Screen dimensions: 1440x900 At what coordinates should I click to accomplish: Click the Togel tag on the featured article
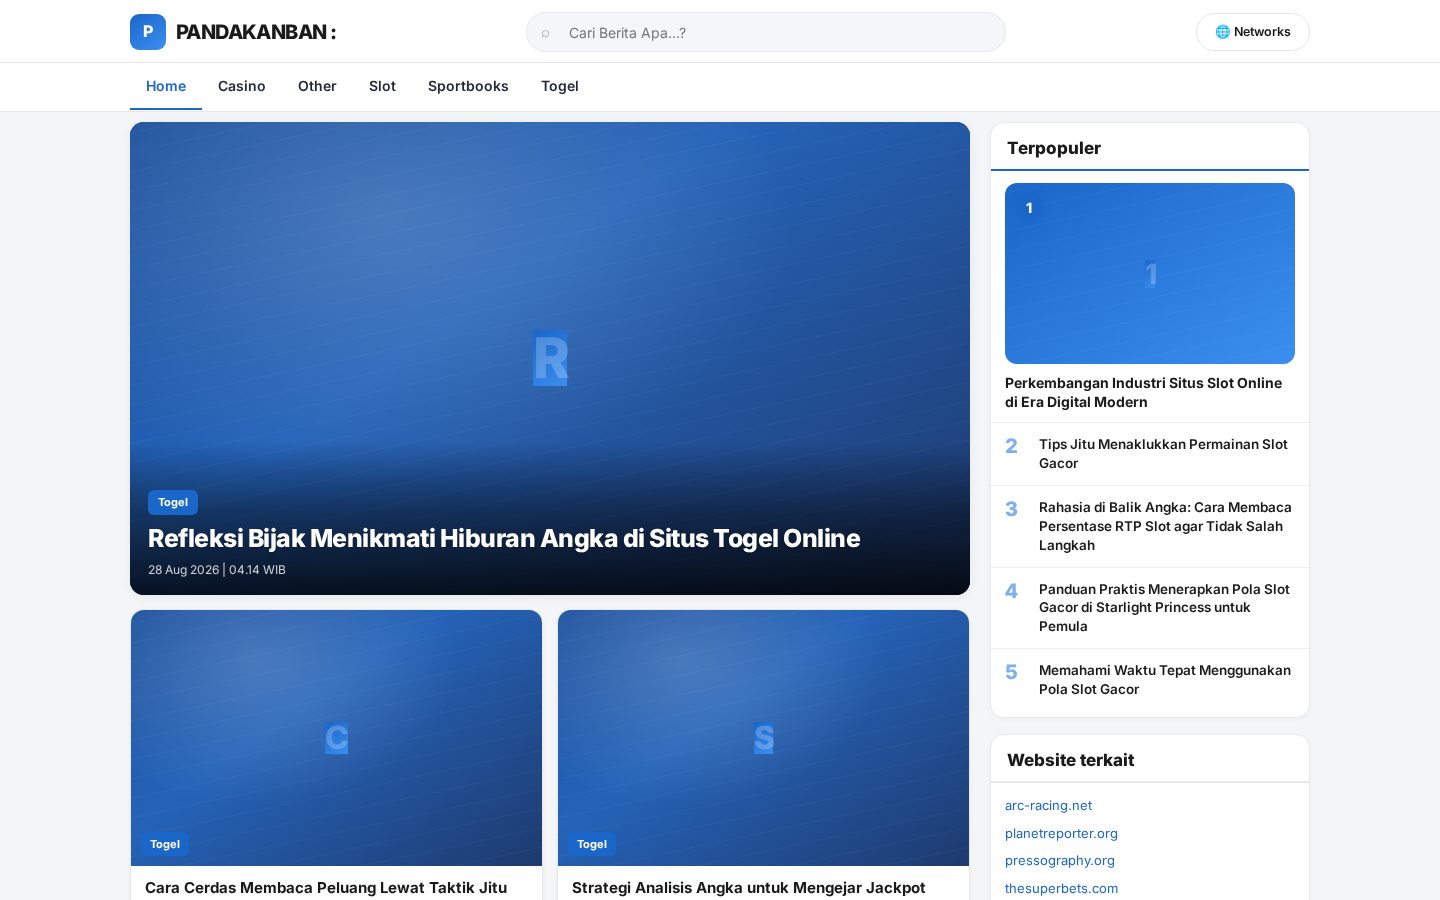[173, 502]
